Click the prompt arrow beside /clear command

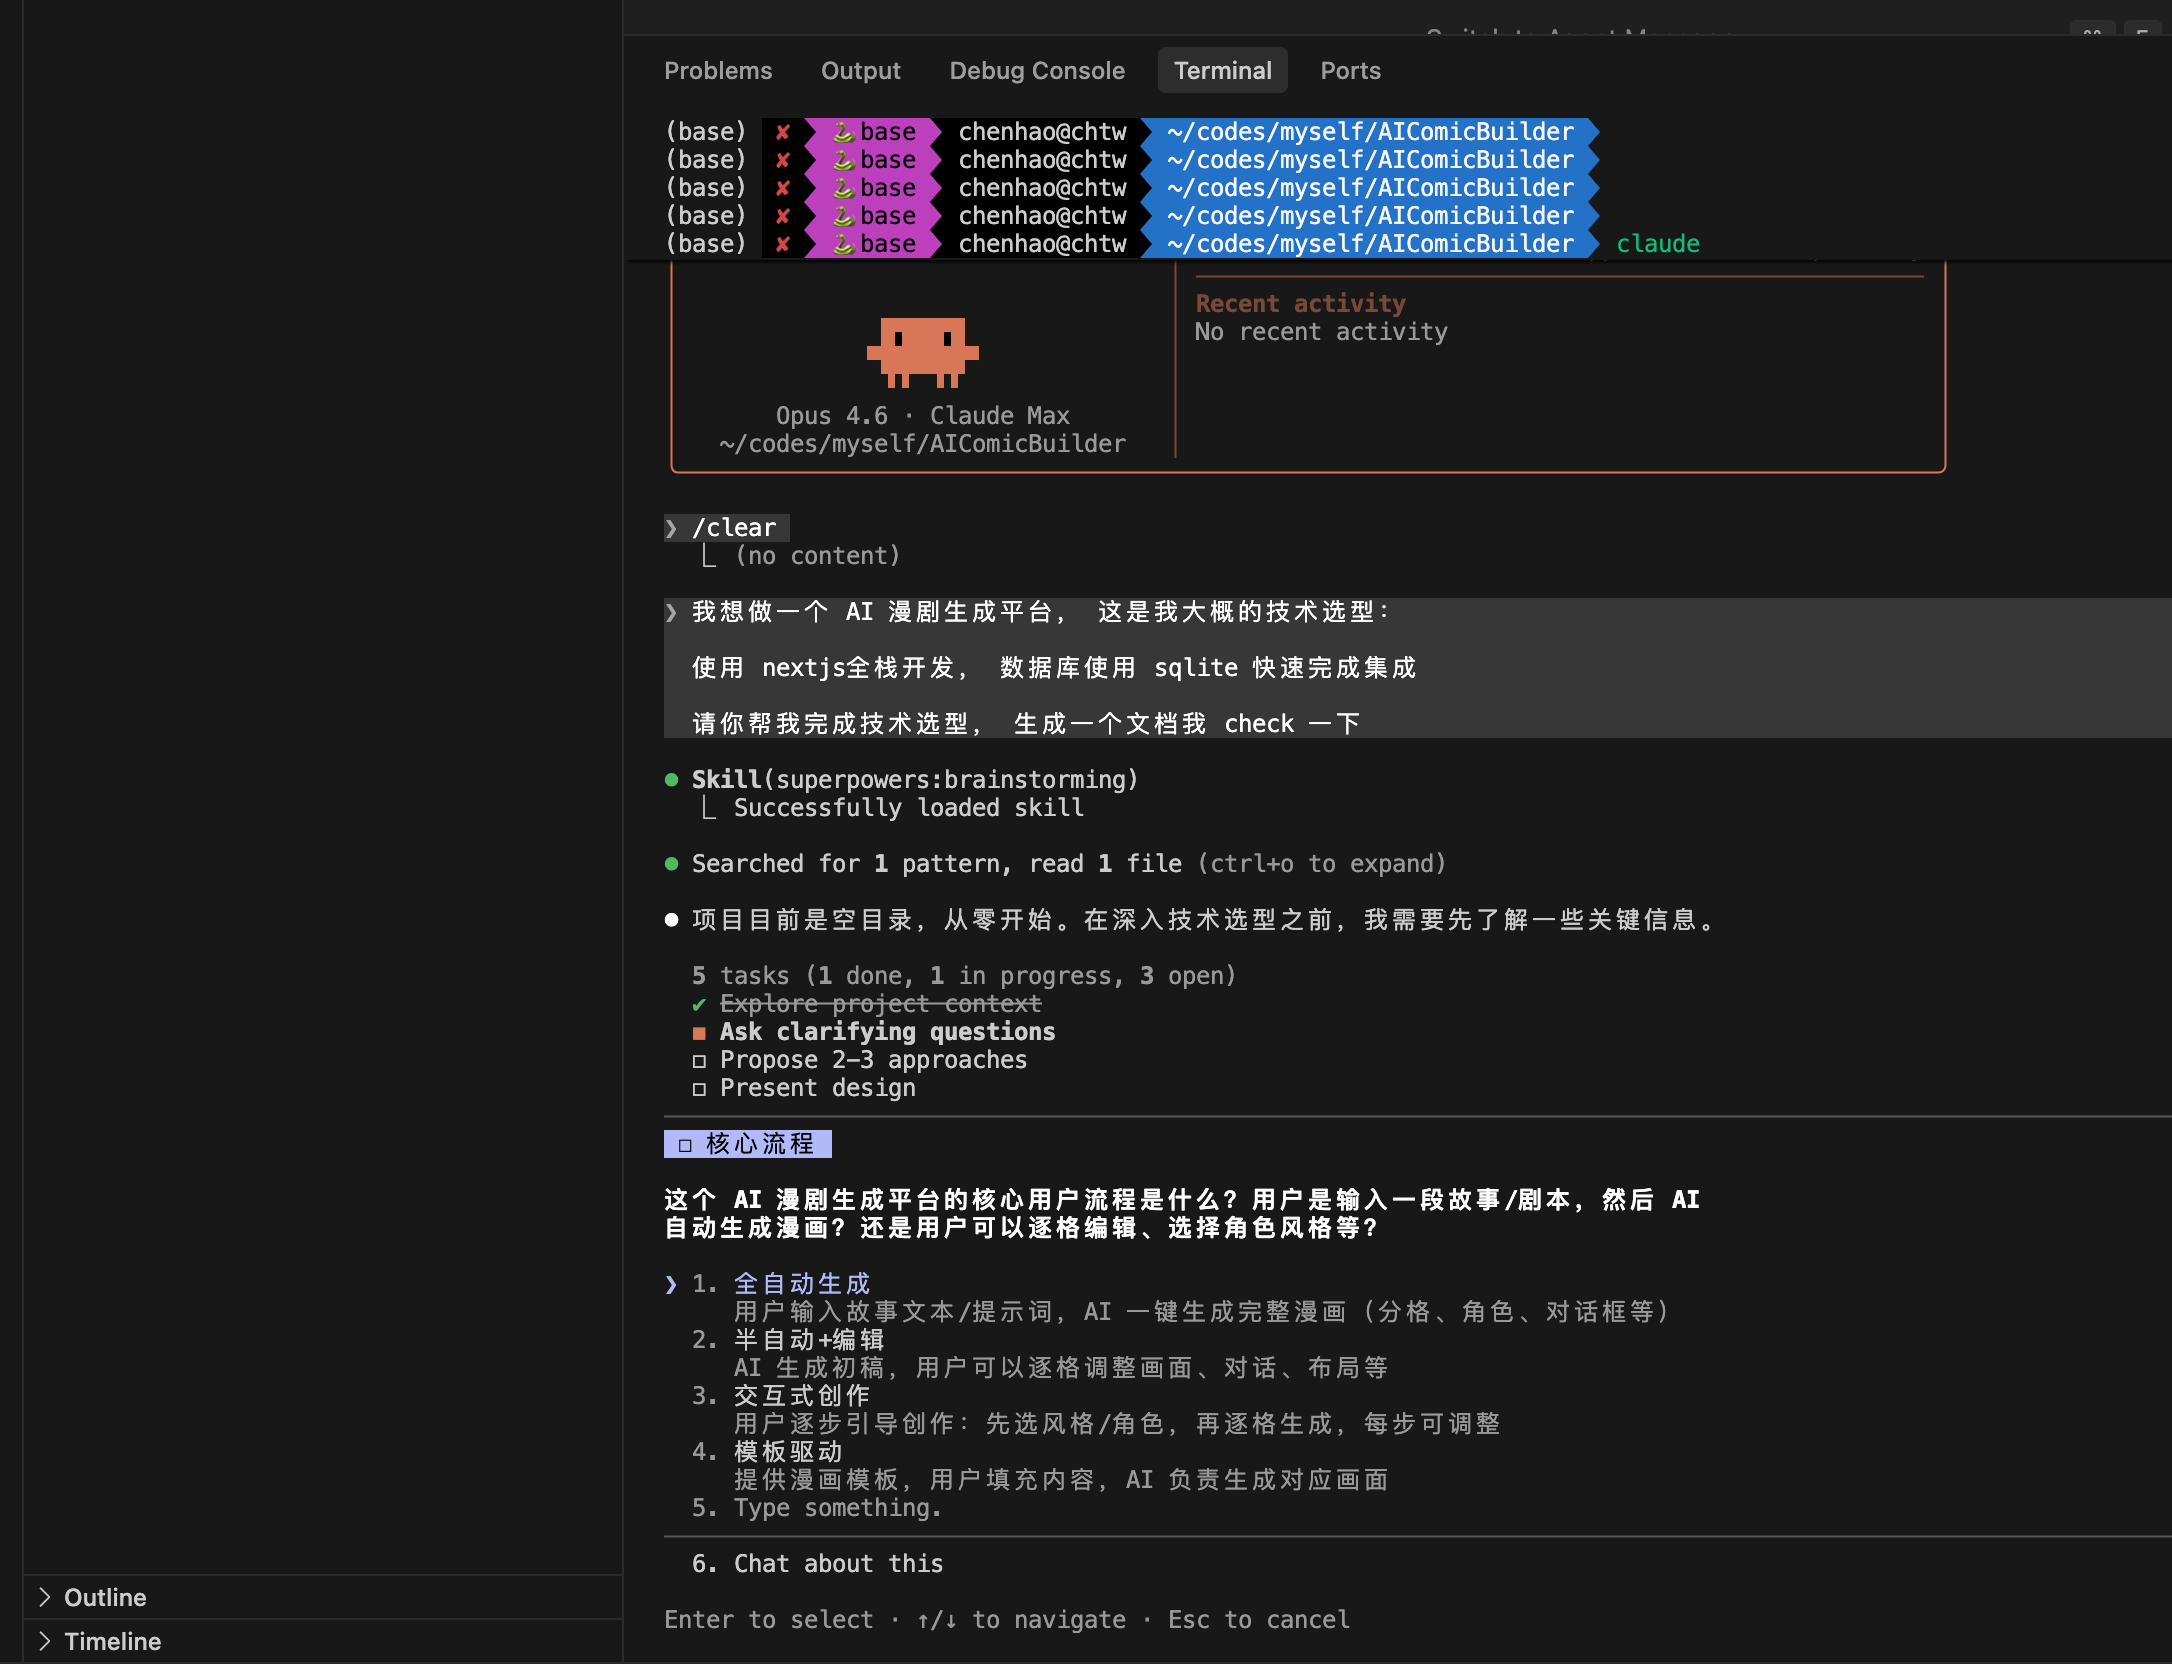point(672,528)
